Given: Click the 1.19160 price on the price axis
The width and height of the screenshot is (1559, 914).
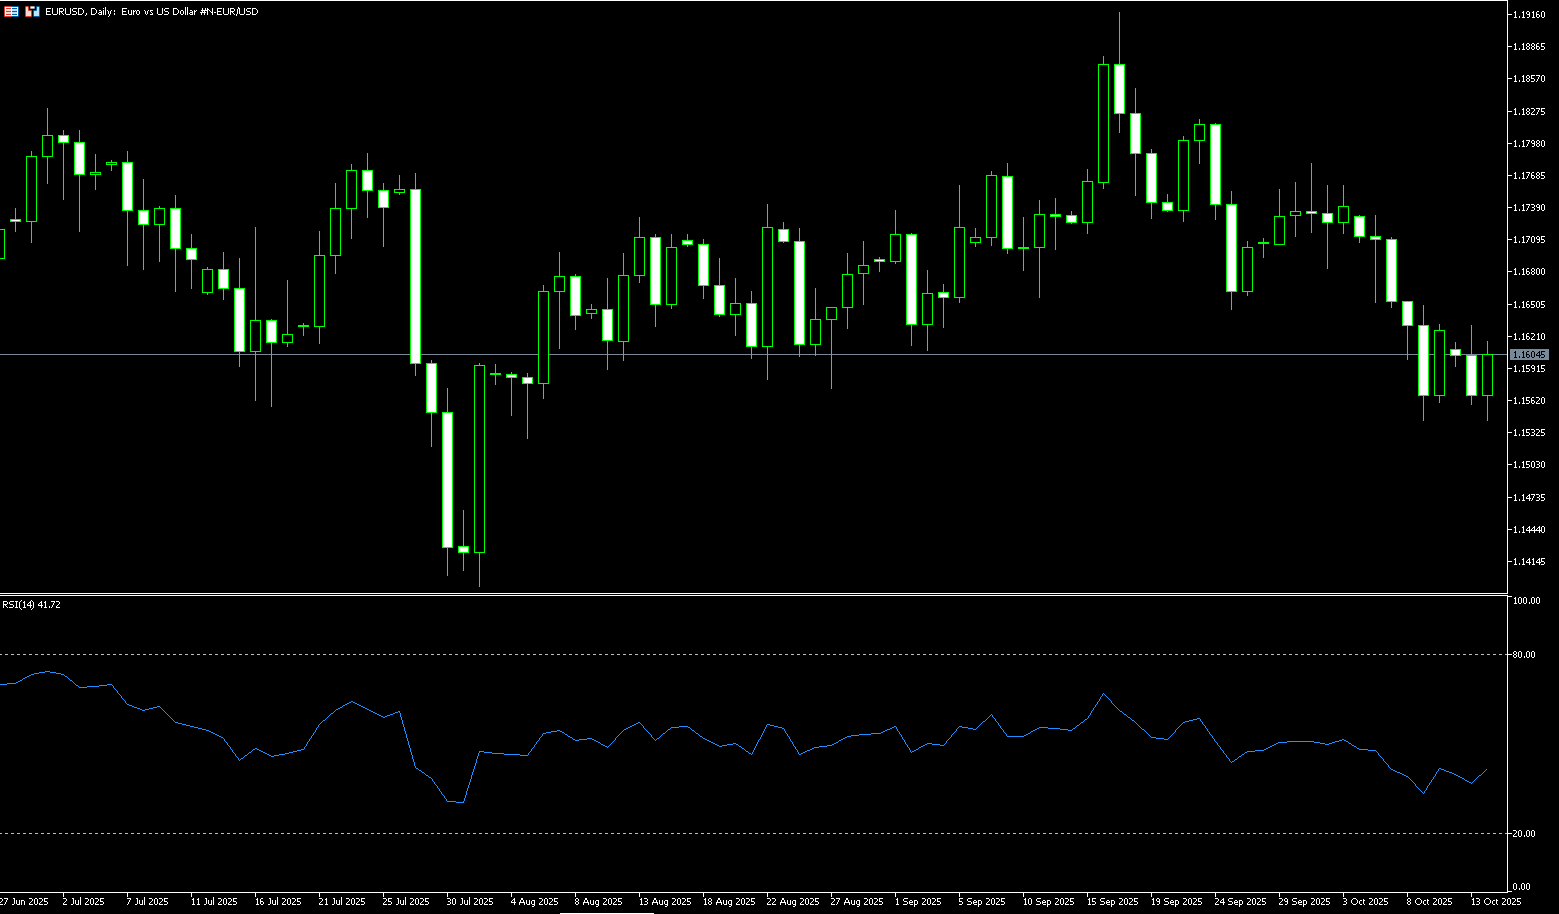Looking at the screenshot, I should [x=1529, y=15].
